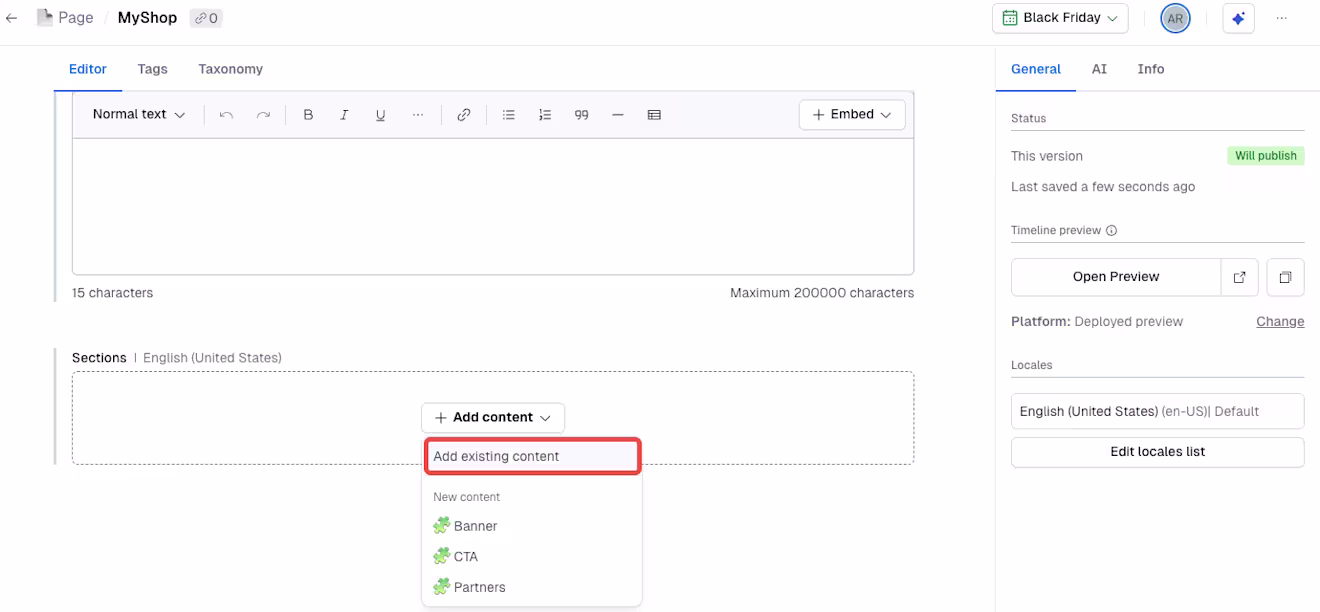Open the more options ellipsis in header

pos(1282,18)
